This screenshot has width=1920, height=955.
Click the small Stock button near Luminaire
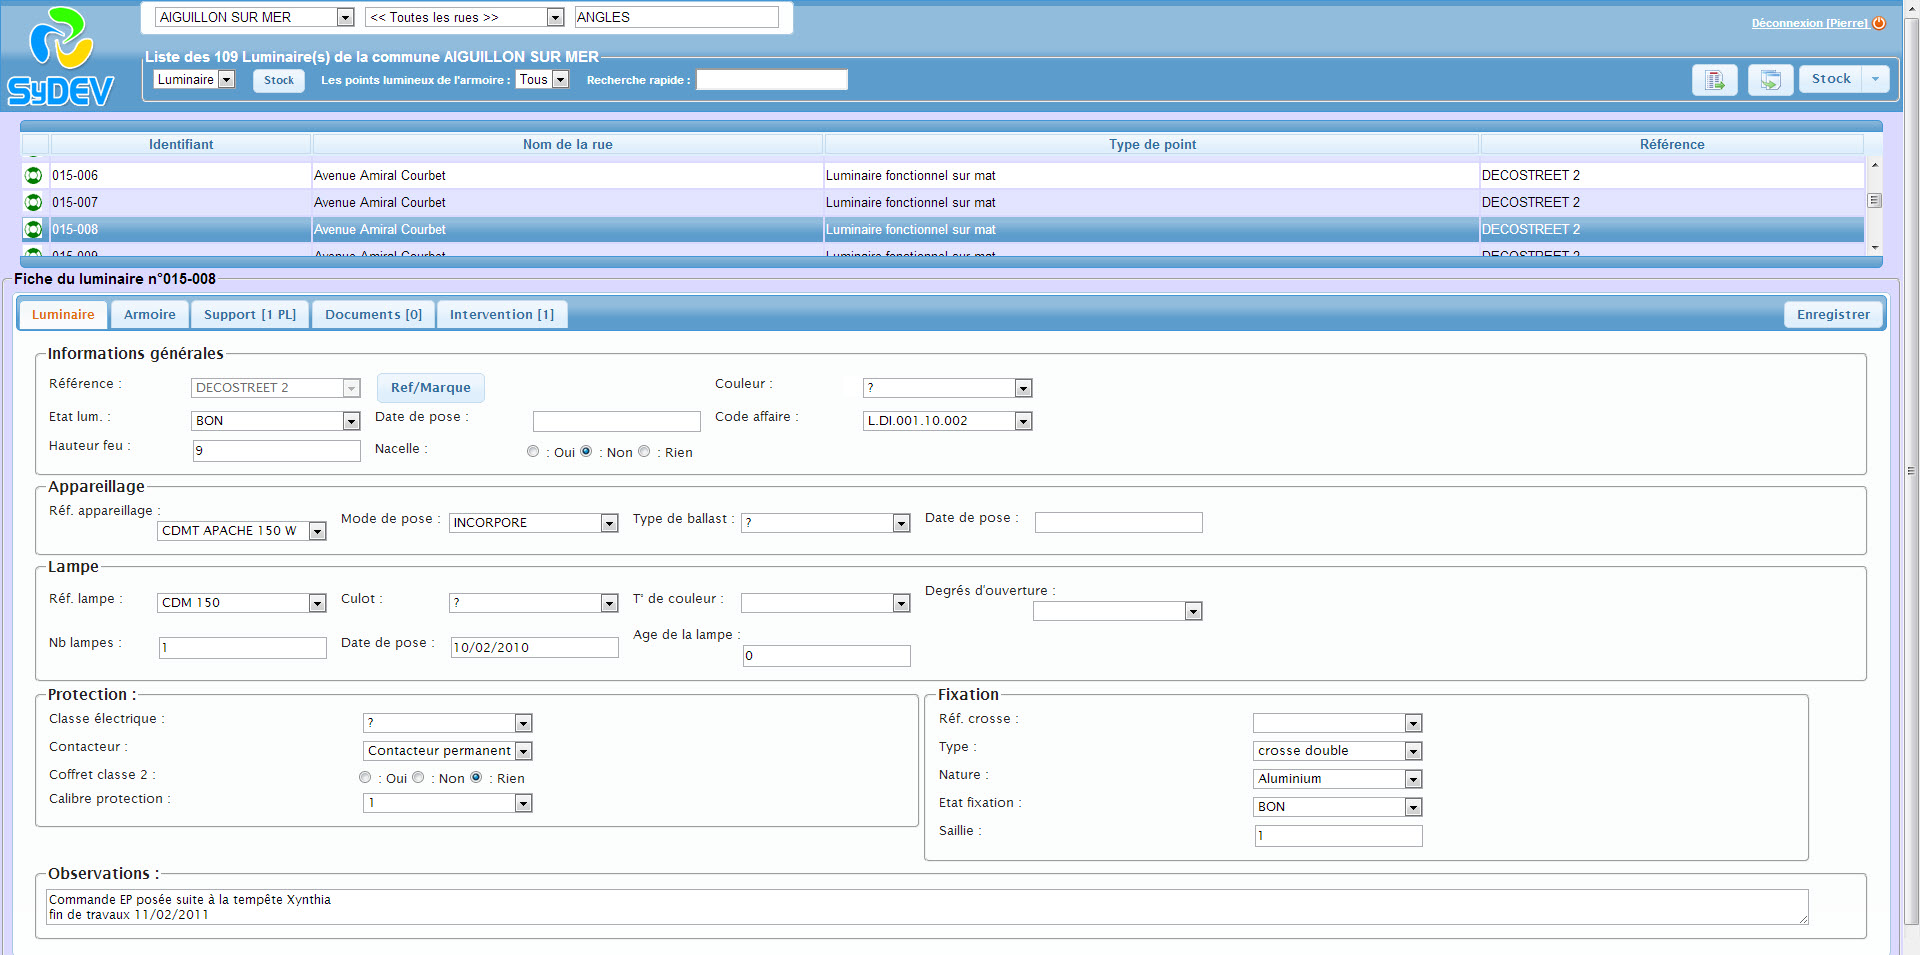pyautogui.click(x=279, y=80)
